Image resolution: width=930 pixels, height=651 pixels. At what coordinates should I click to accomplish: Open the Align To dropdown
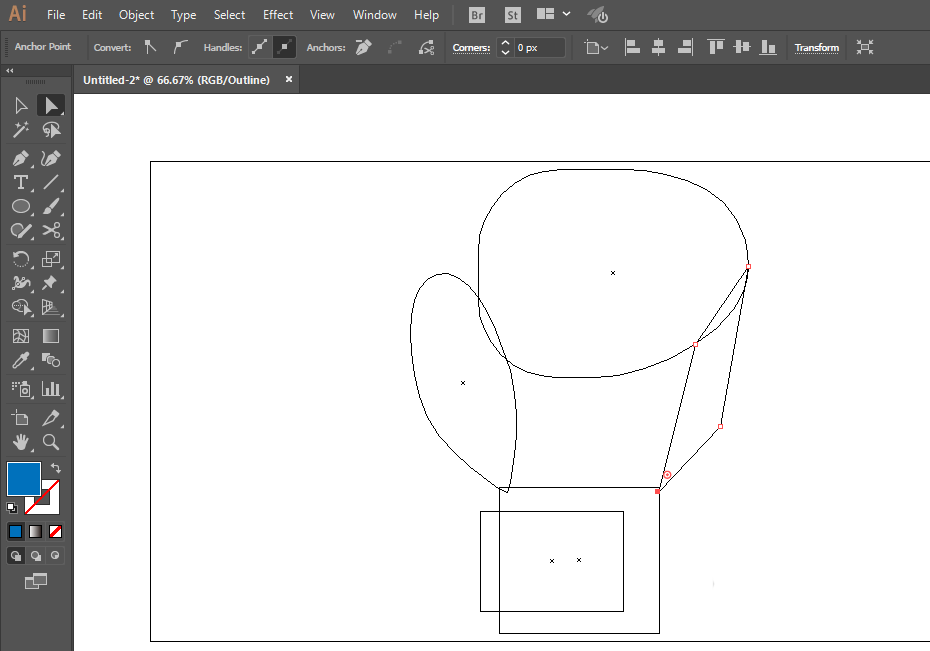click(596, 47)
